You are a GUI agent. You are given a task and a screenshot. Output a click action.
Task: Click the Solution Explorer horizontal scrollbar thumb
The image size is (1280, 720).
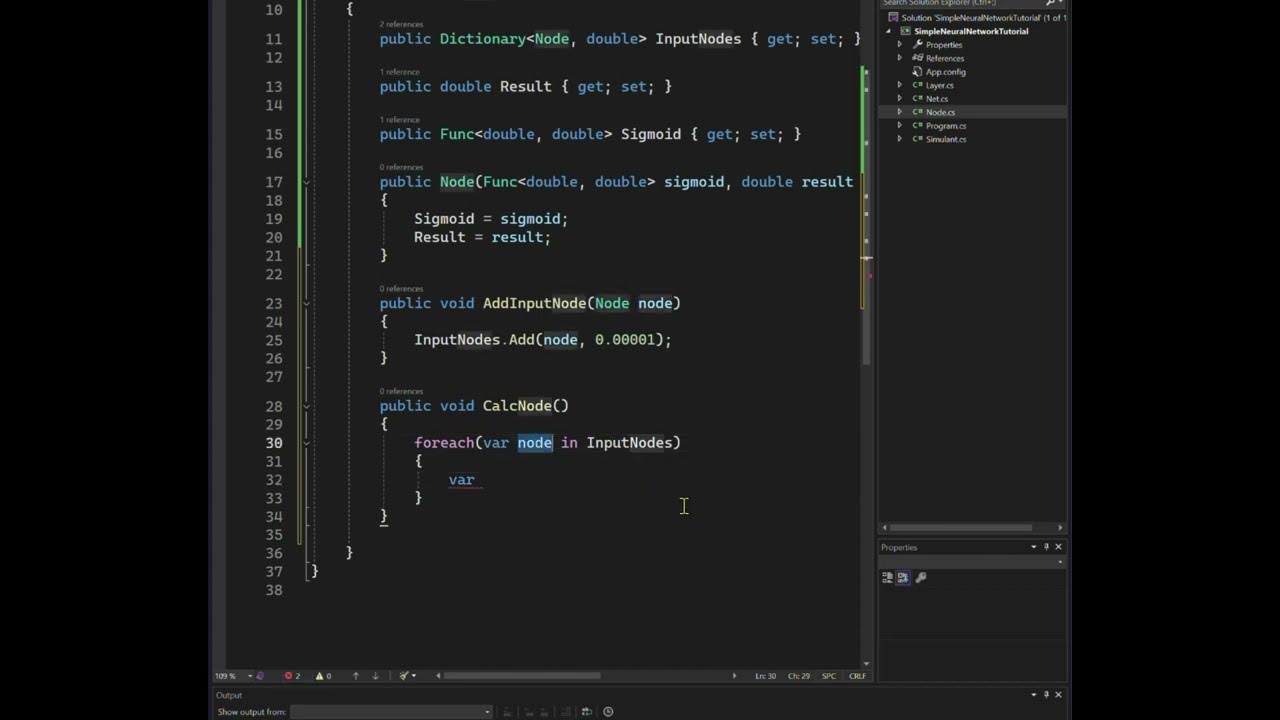point(960,528)
